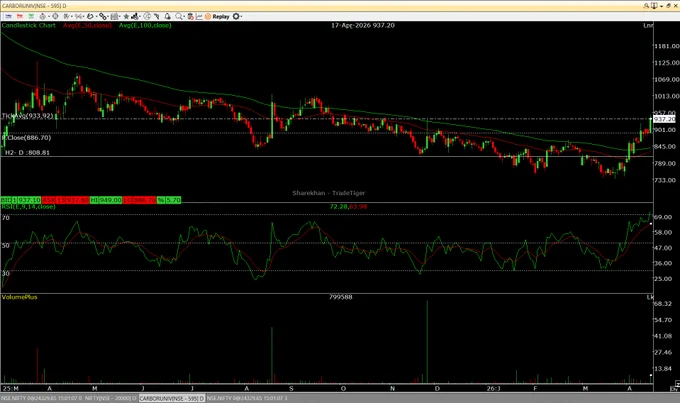The width and height of the screenshot is (680, 403).
Task: Expand the link icon dropdown arrow
Action: (108, 16)
